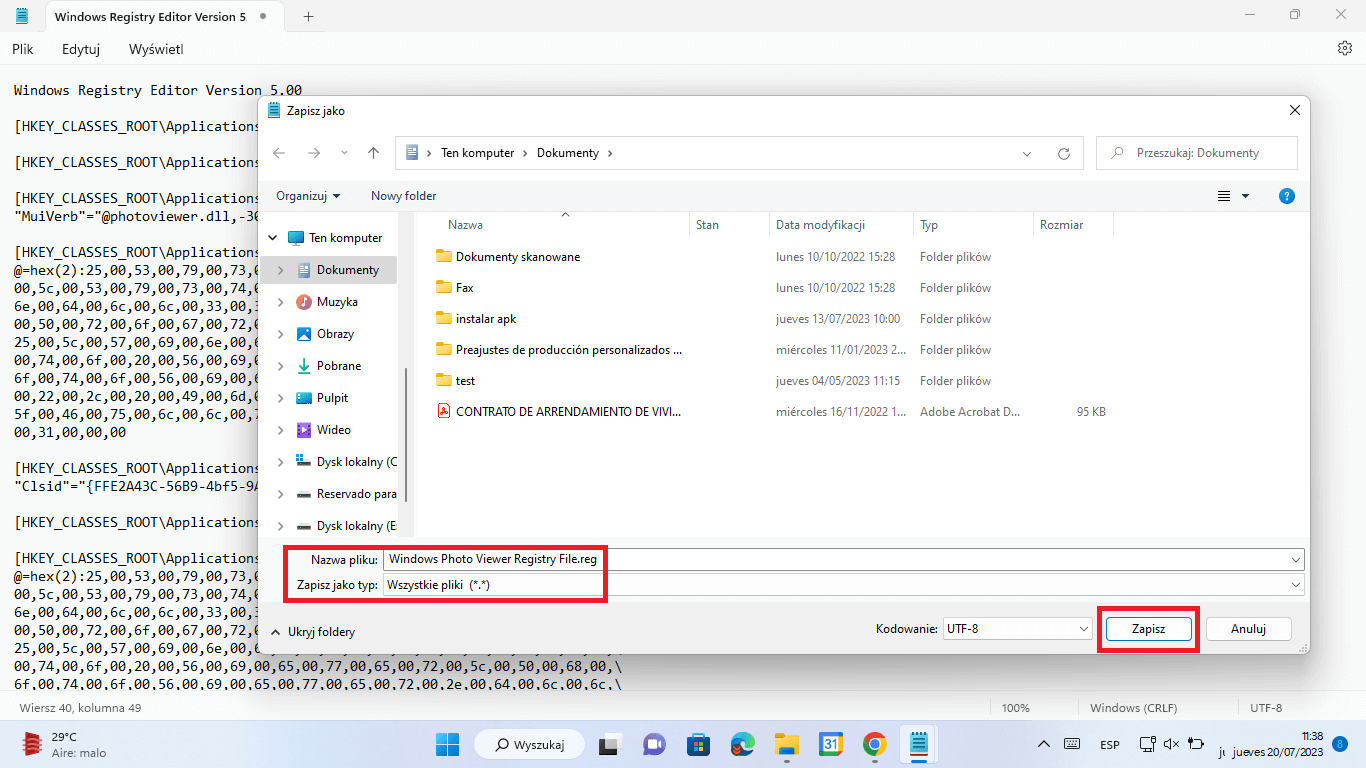Open Microsoft Store icon on taskbar
Viewport: 1366px width, 768px height.
[x=698, y=745]
